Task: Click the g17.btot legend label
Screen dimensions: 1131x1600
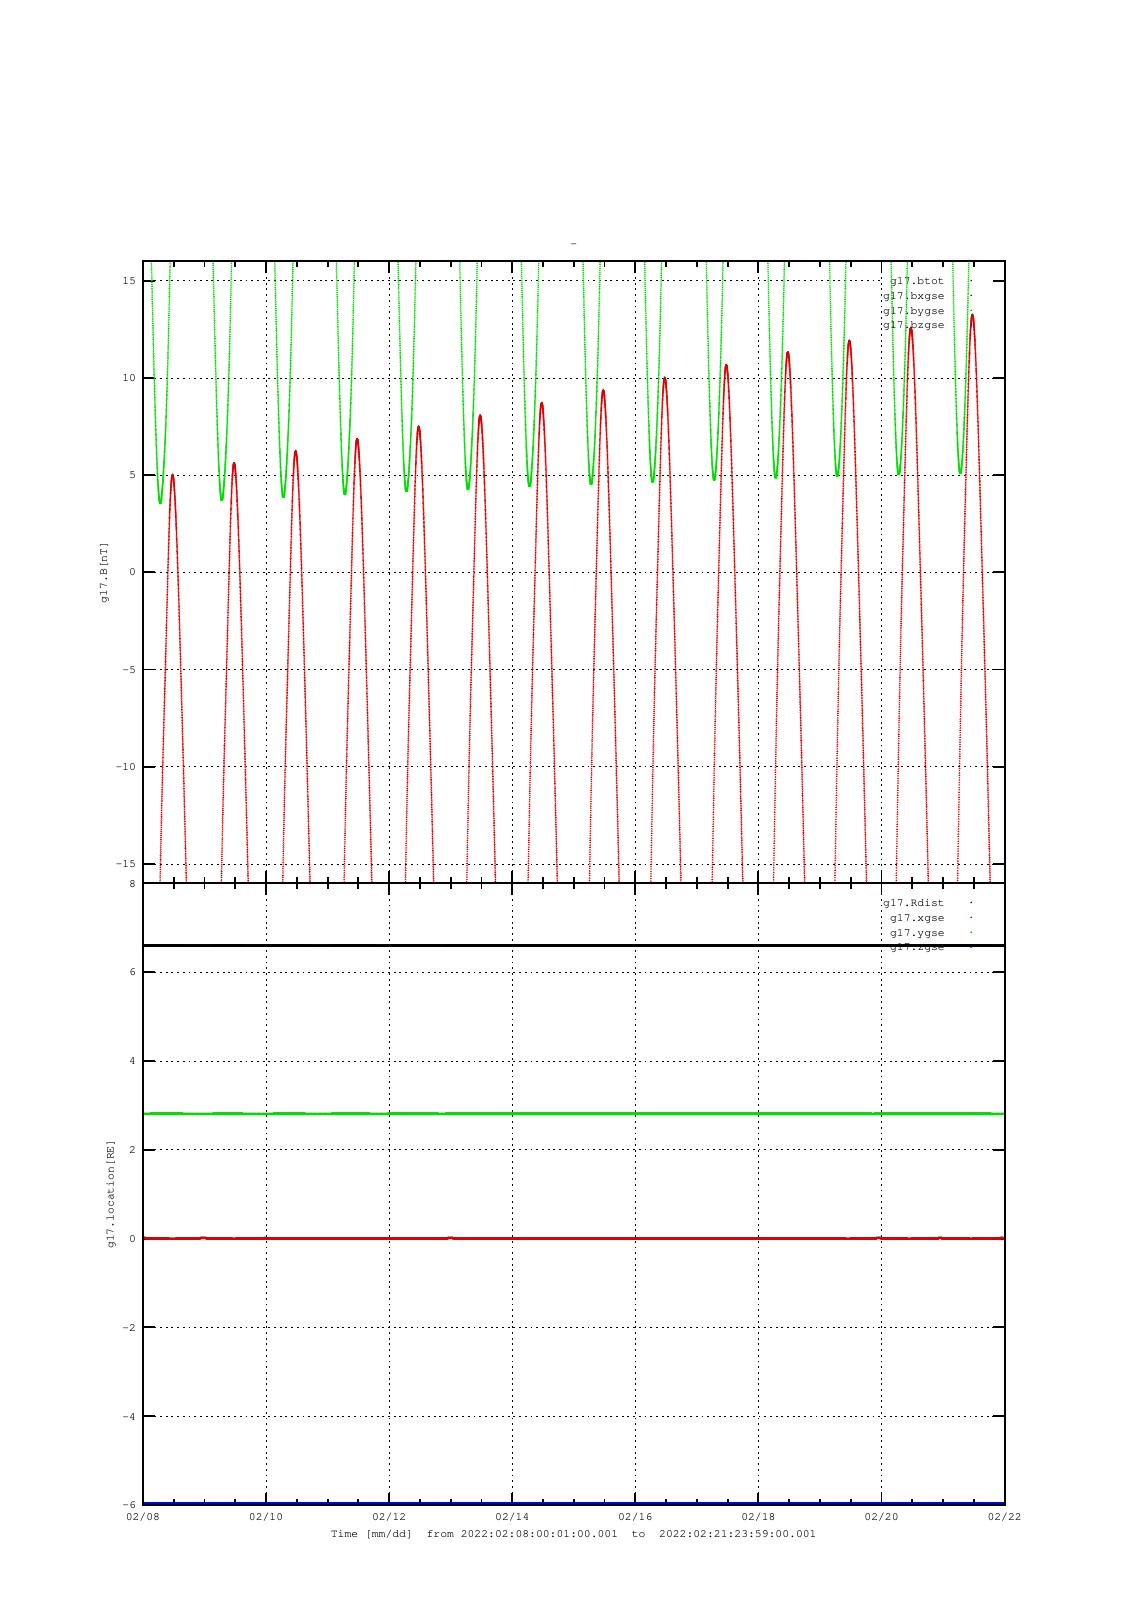Action: (x=916, y=281)
